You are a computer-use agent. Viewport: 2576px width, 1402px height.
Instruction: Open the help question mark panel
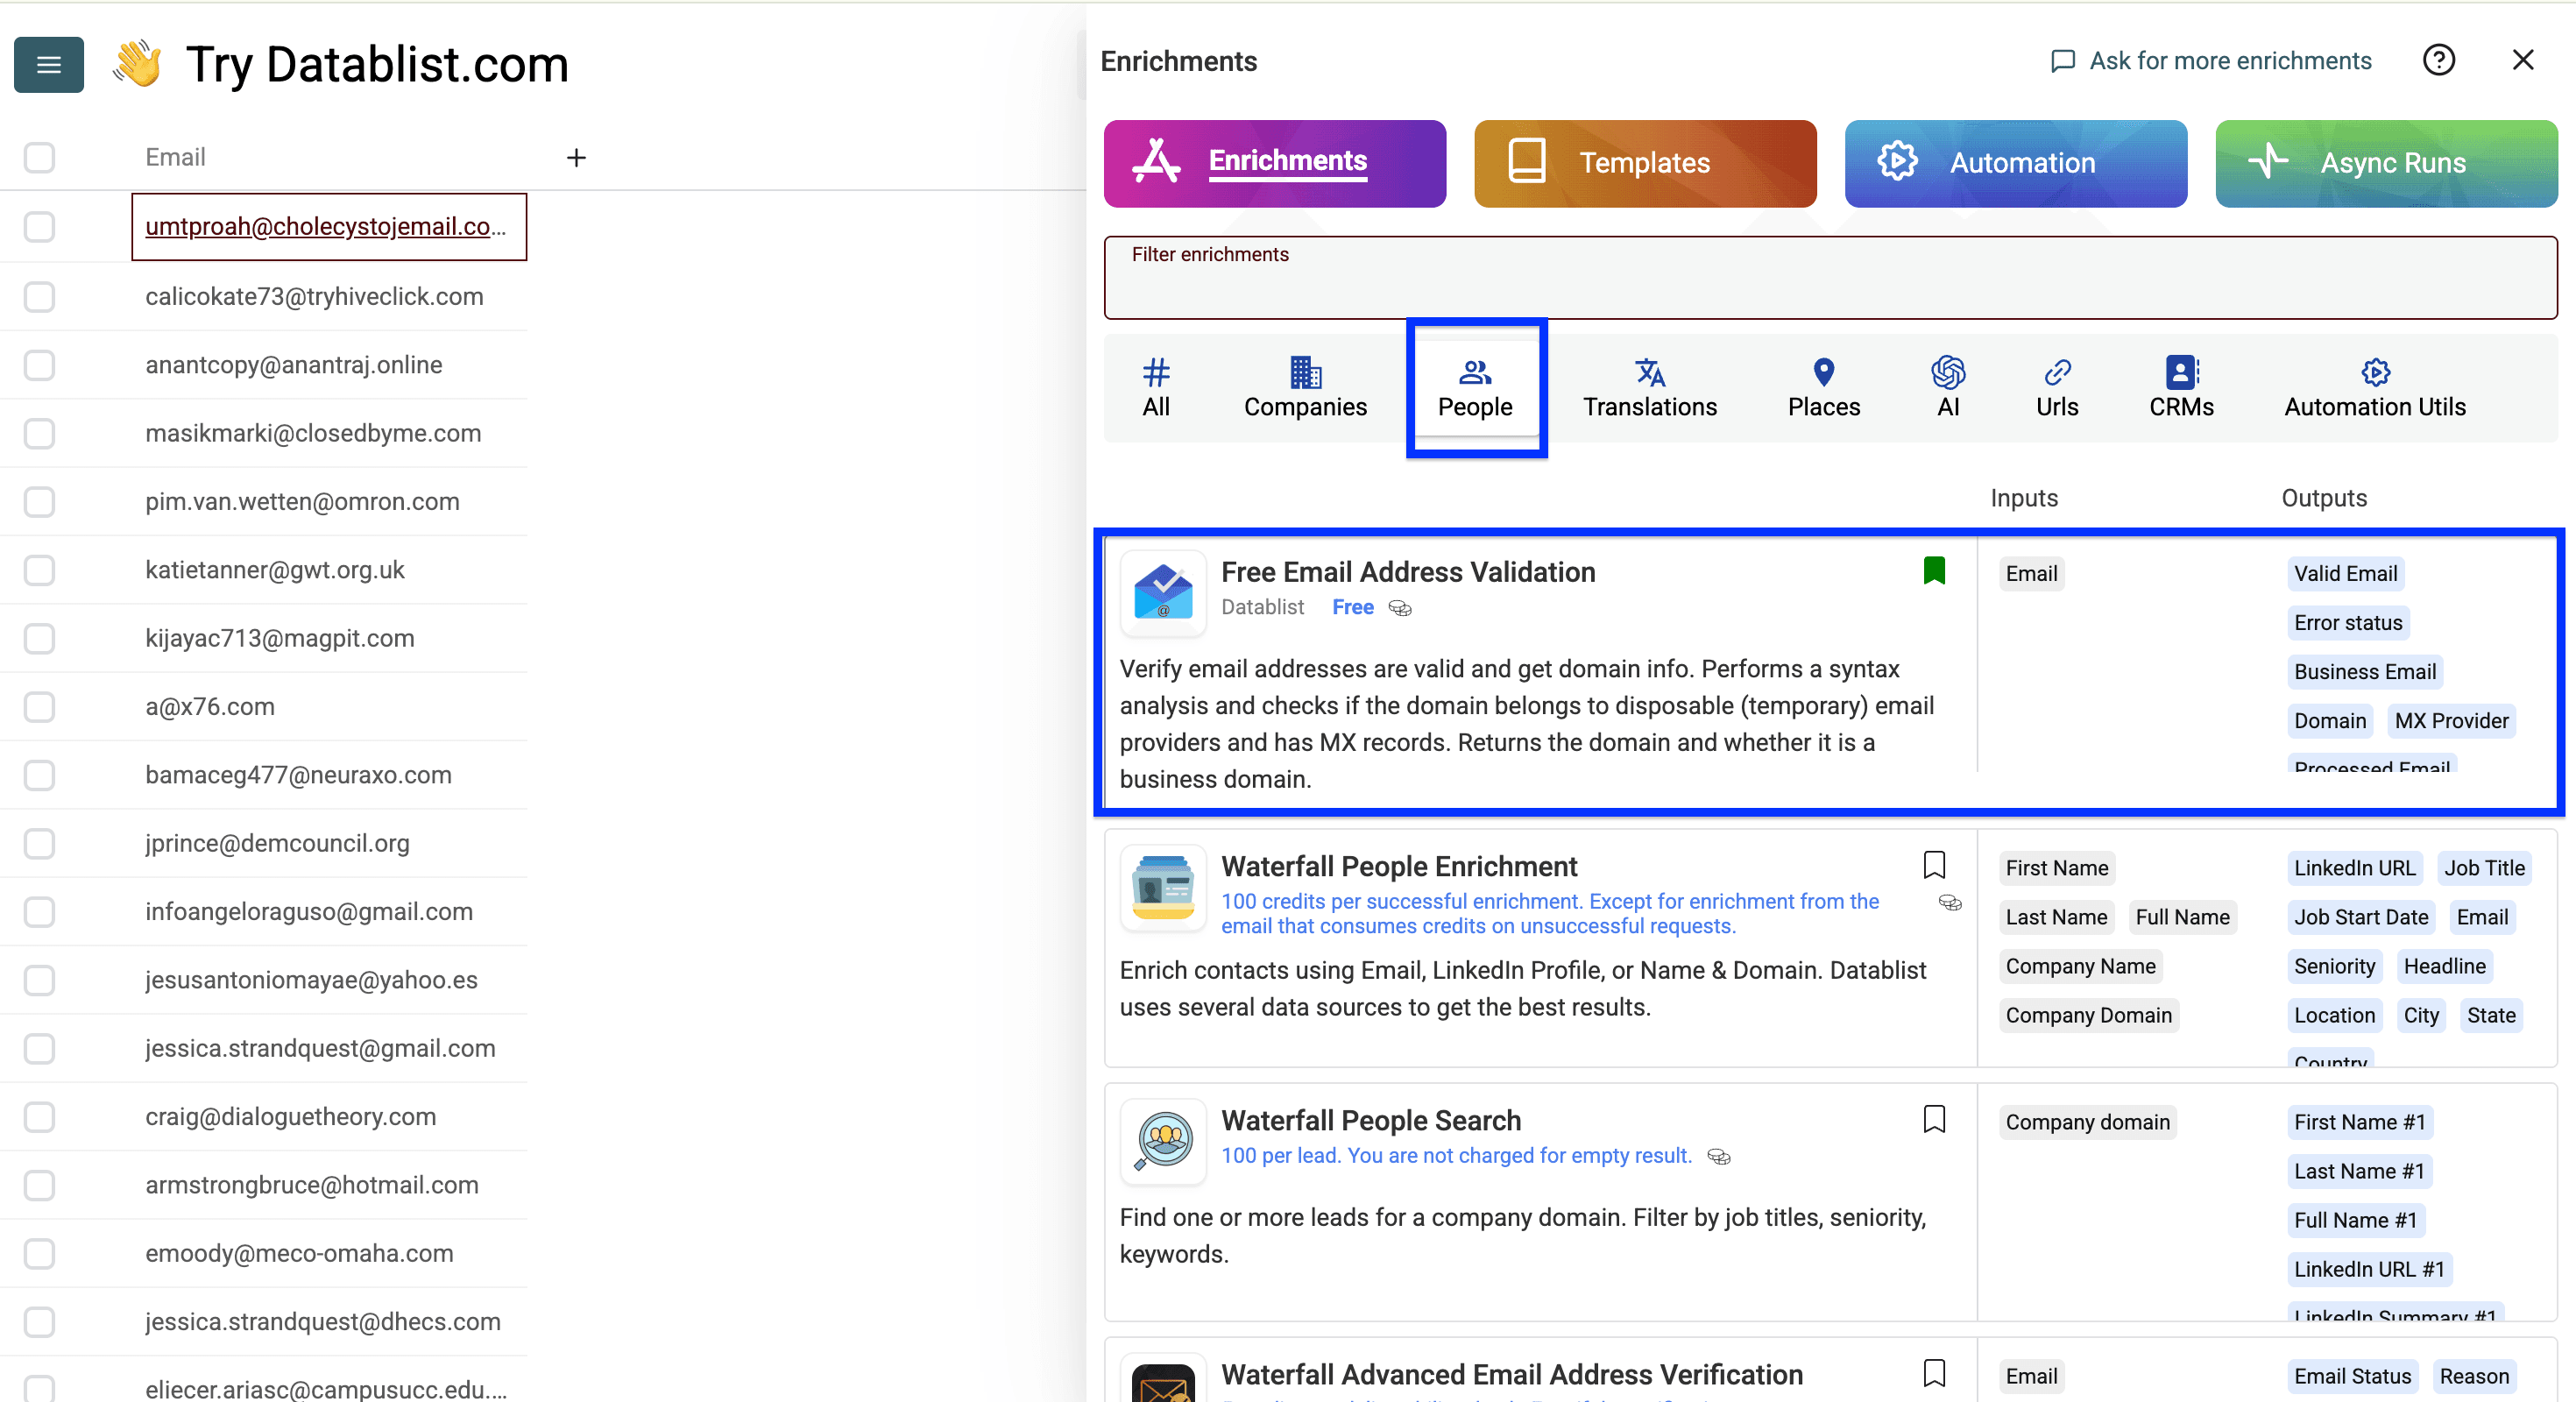2439,60
